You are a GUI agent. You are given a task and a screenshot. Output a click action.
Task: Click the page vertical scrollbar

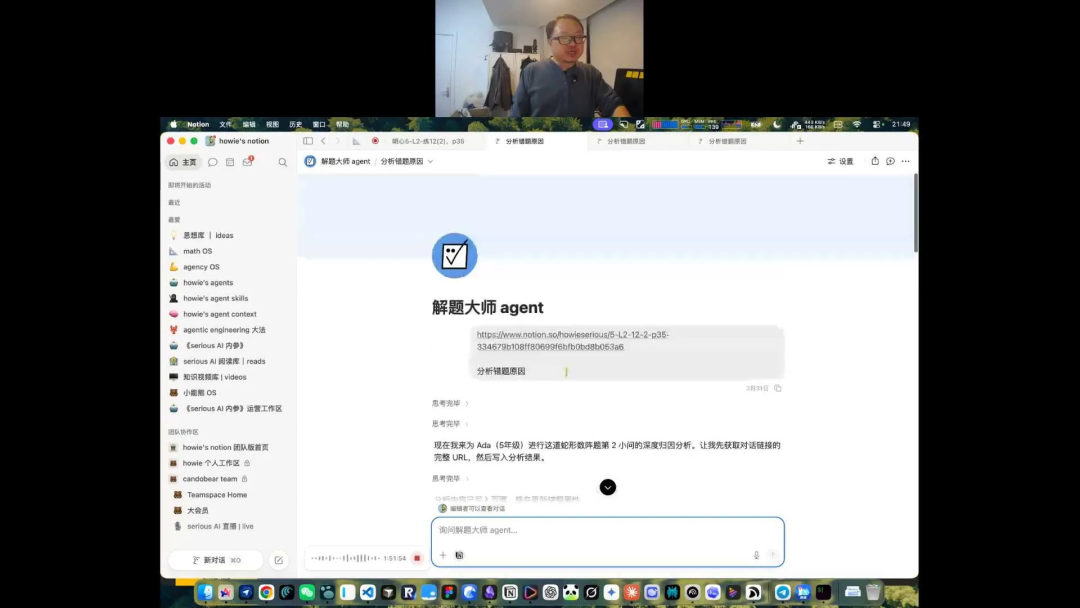[x=915, y=213]
